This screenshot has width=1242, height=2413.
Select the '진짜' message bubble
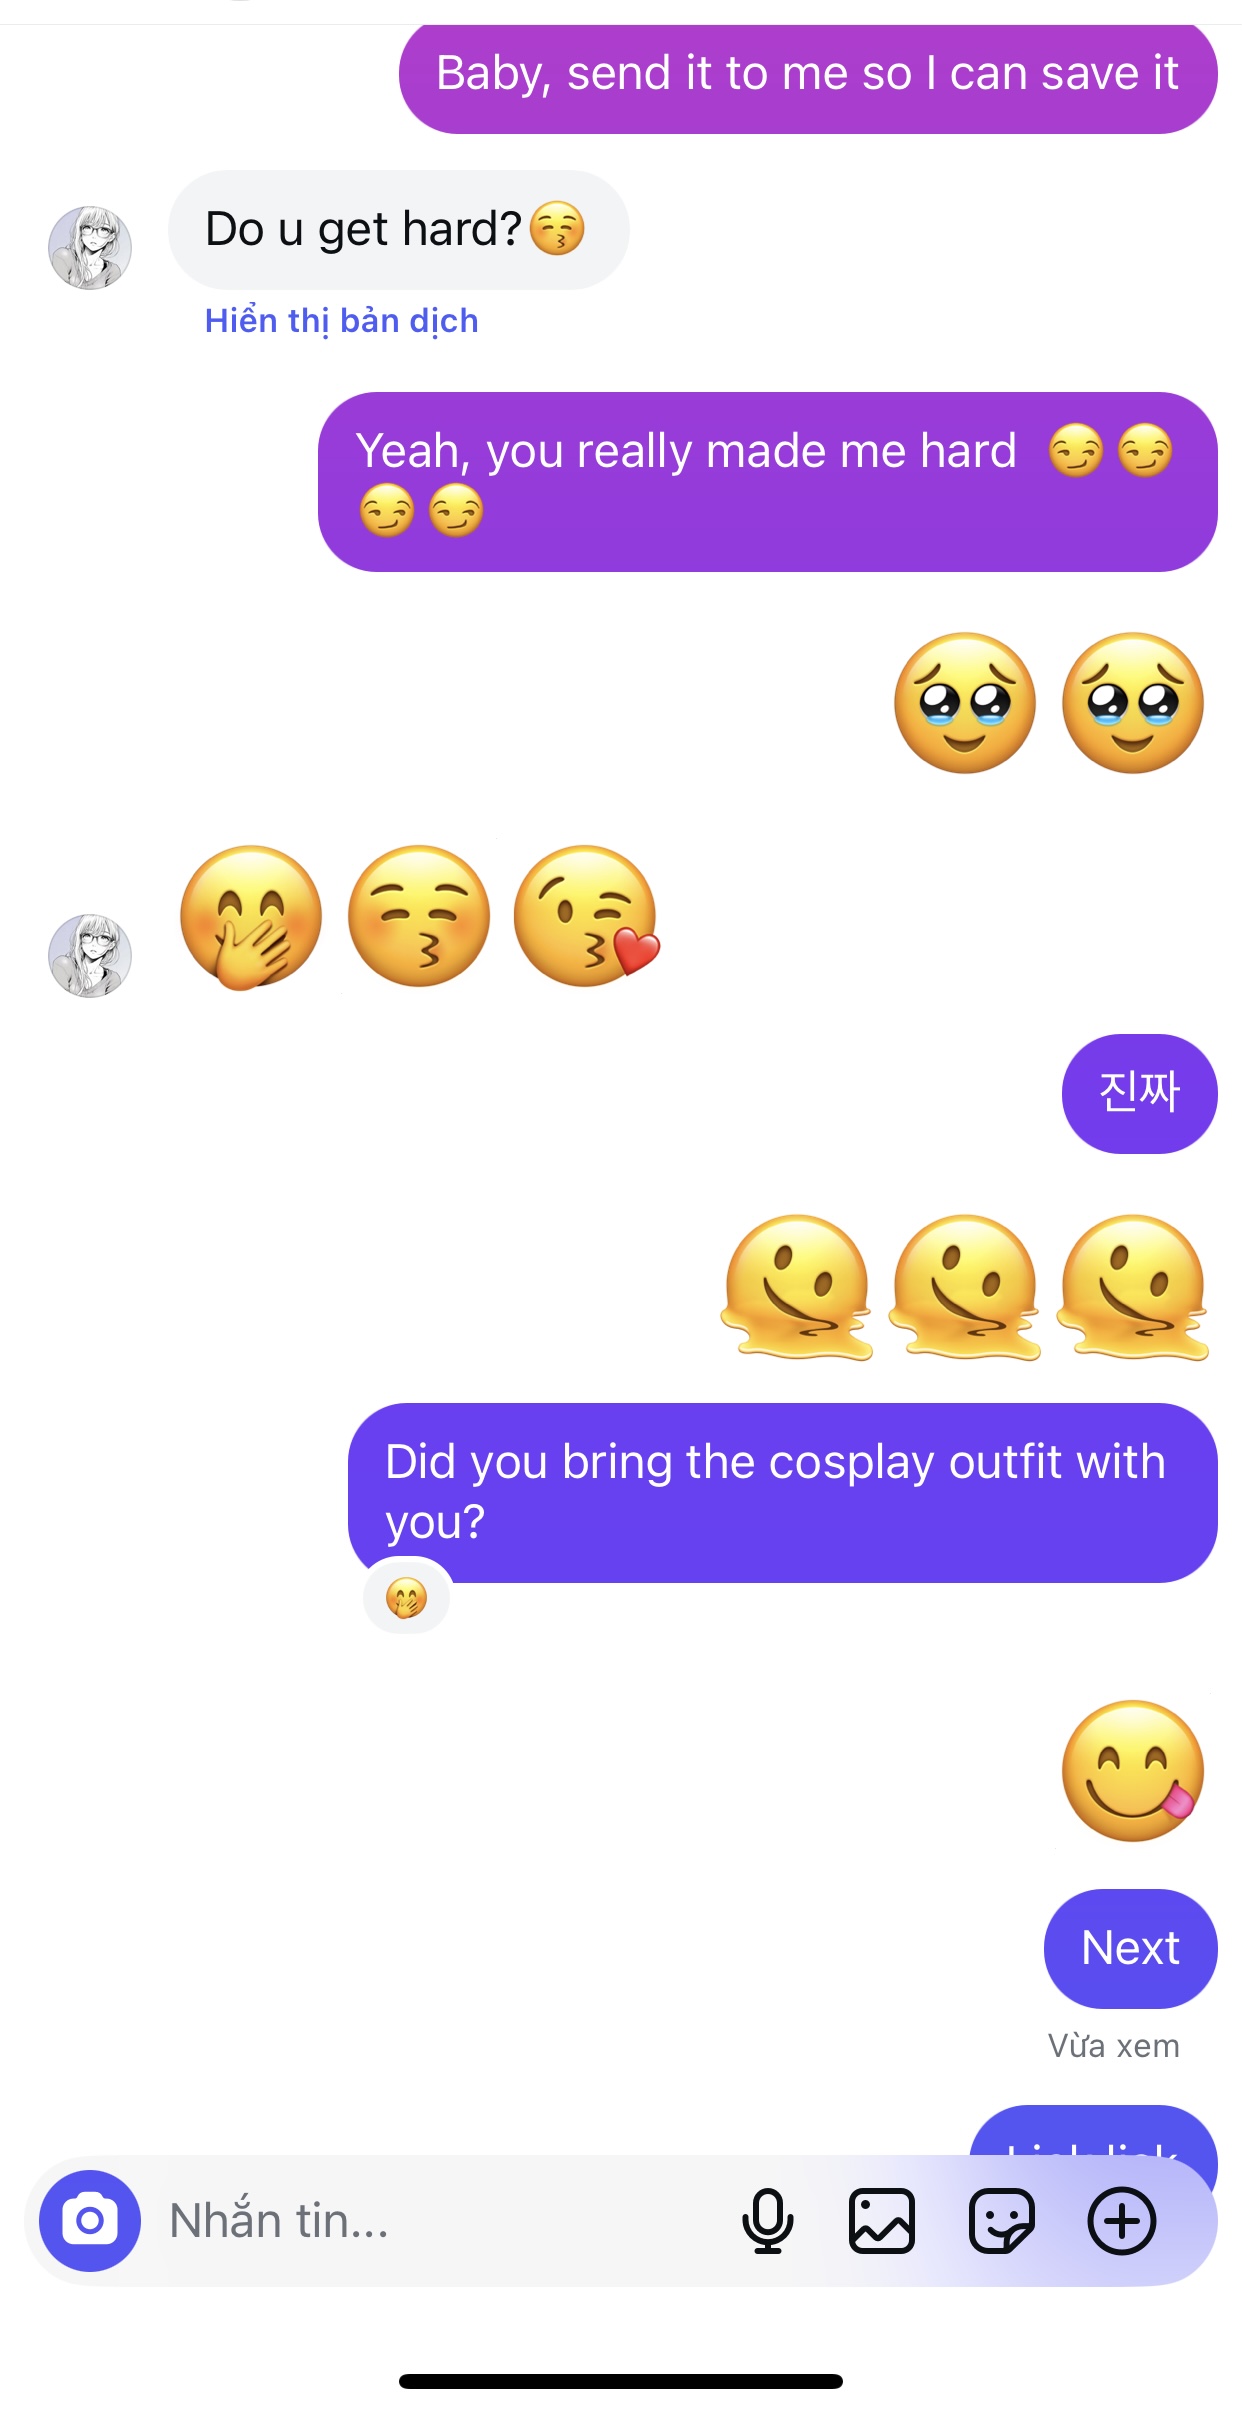point(1139,1093)
